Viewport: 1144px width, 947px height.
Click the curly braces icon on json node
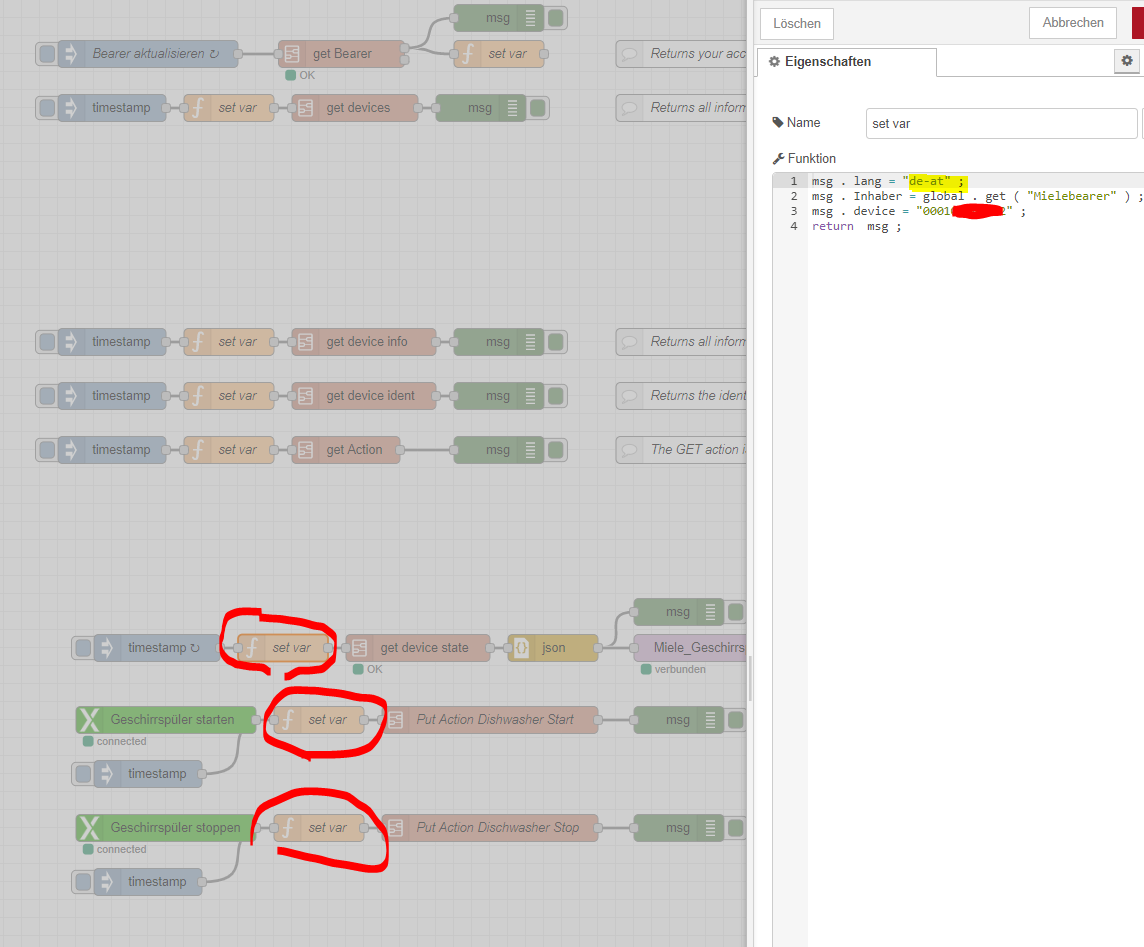(521, 648)
